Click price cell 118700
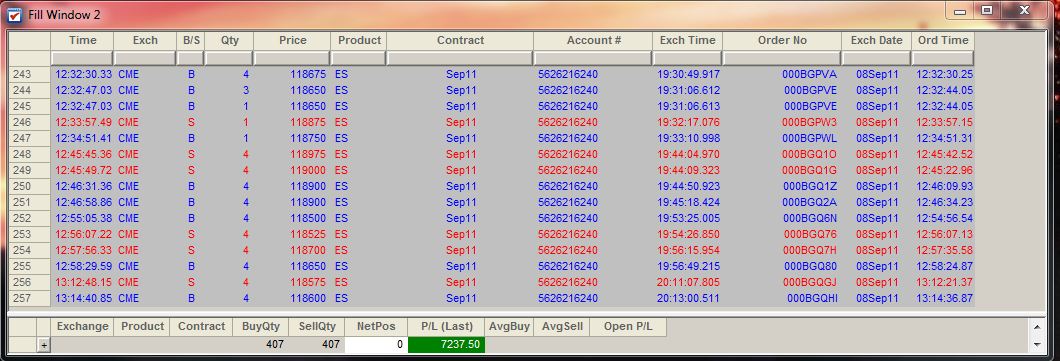 tap(308, 250)
